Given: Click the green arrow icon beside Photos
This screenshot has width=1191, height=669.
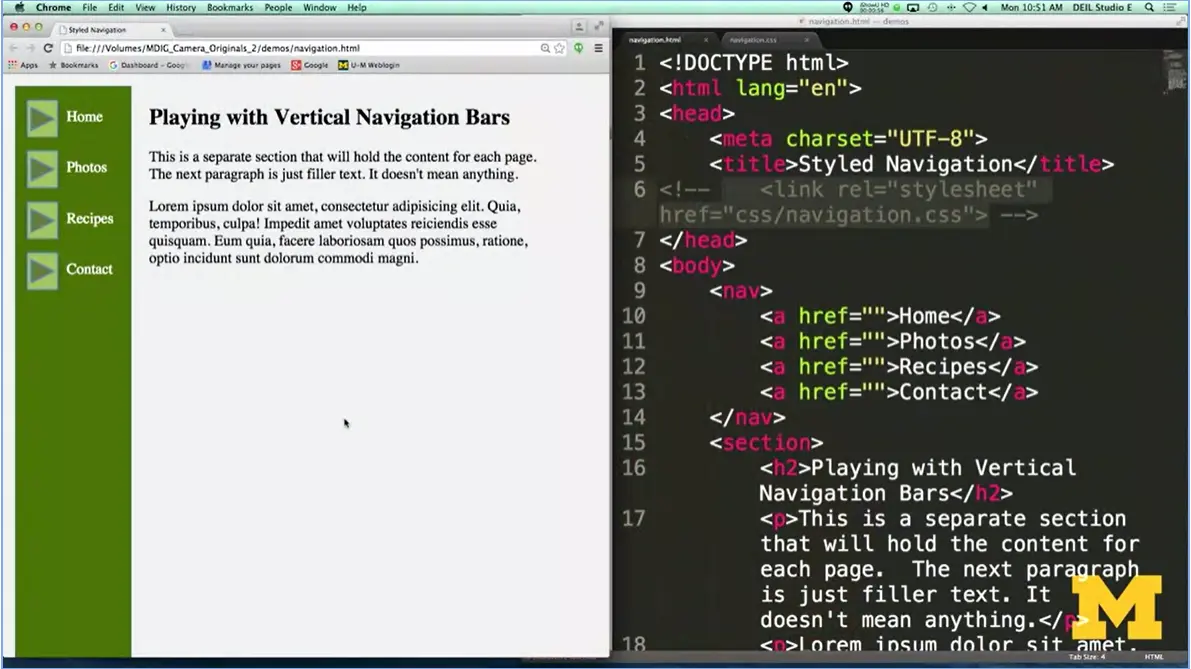Looking at the screenshot, I should [x=41, y=167].
